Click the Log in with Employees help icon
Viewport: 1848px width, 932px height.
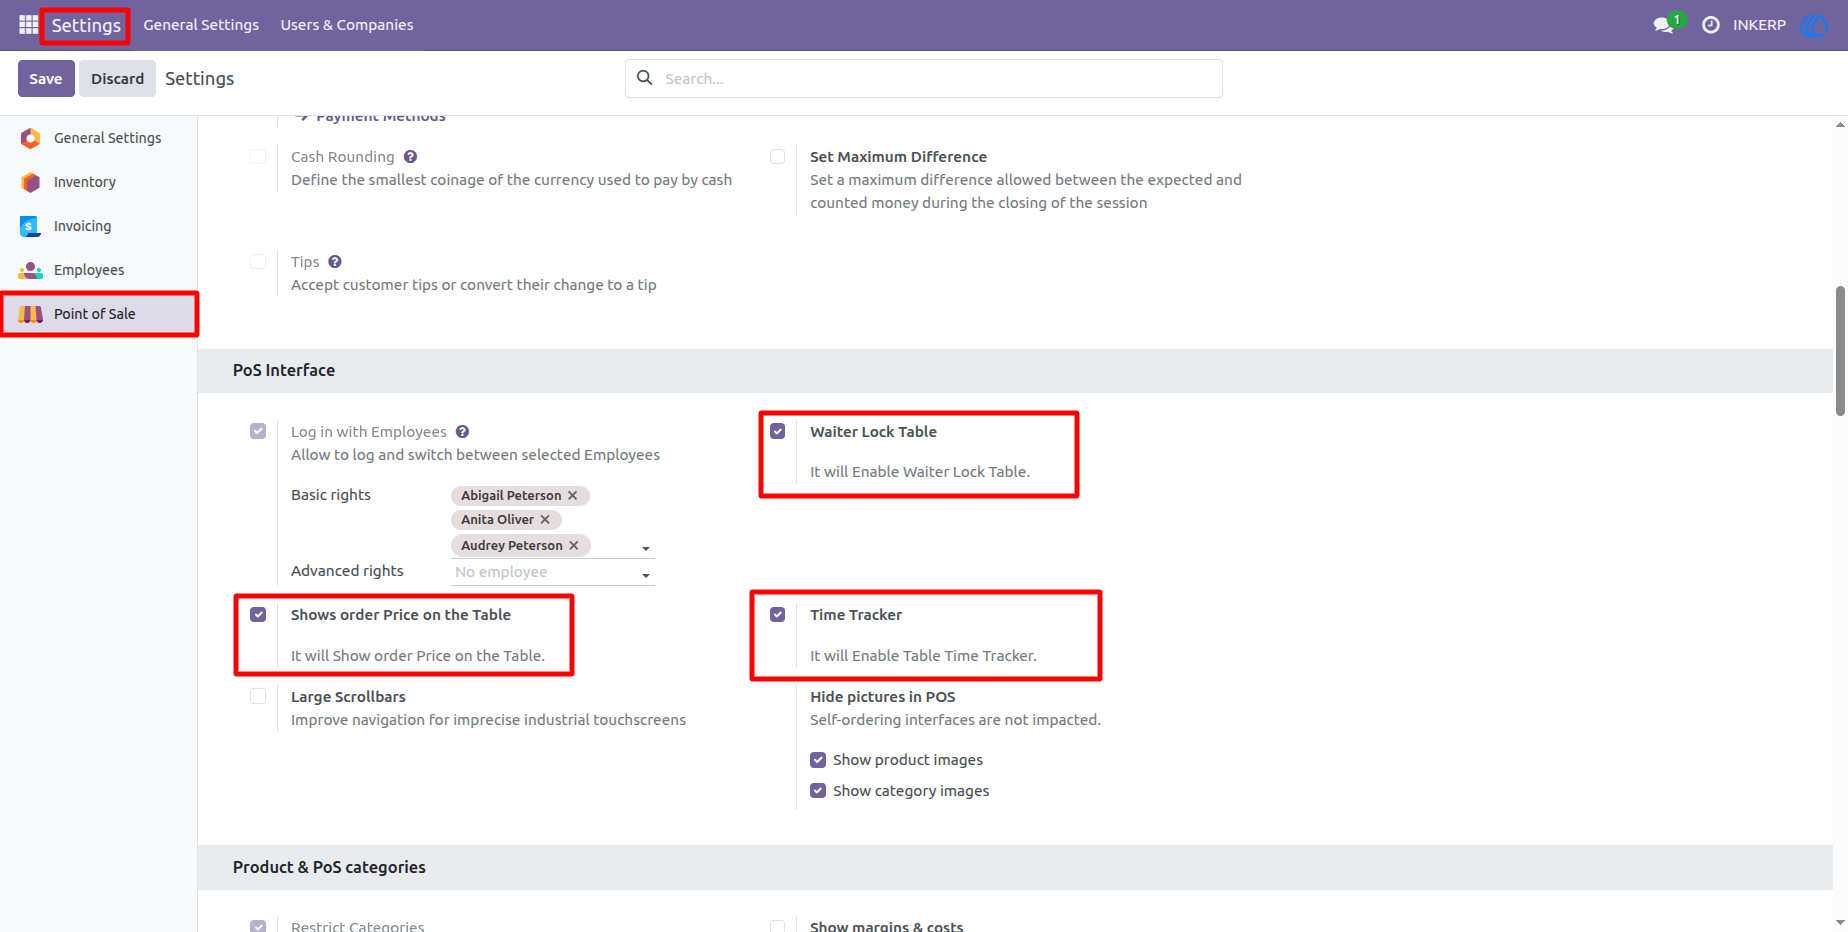click(462, 432)
